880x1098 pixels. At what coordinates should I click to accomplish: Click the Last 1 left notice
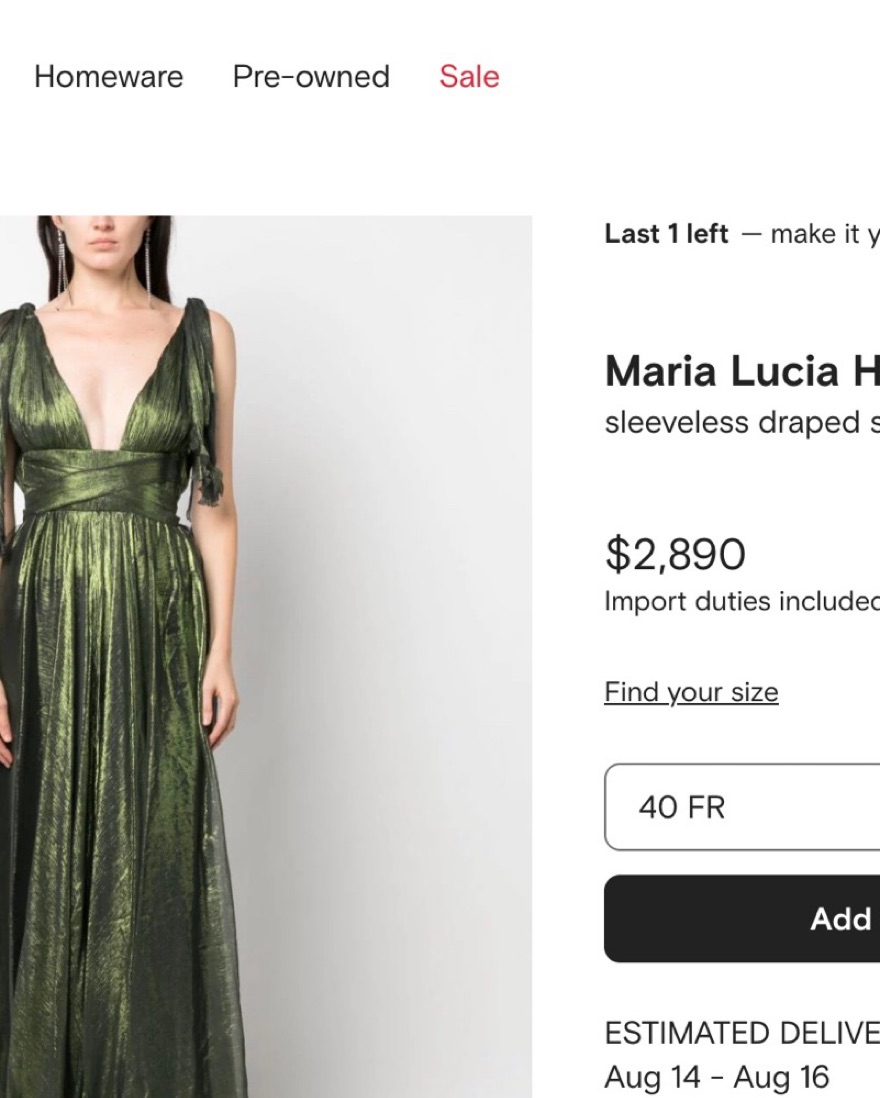point(666,234)
